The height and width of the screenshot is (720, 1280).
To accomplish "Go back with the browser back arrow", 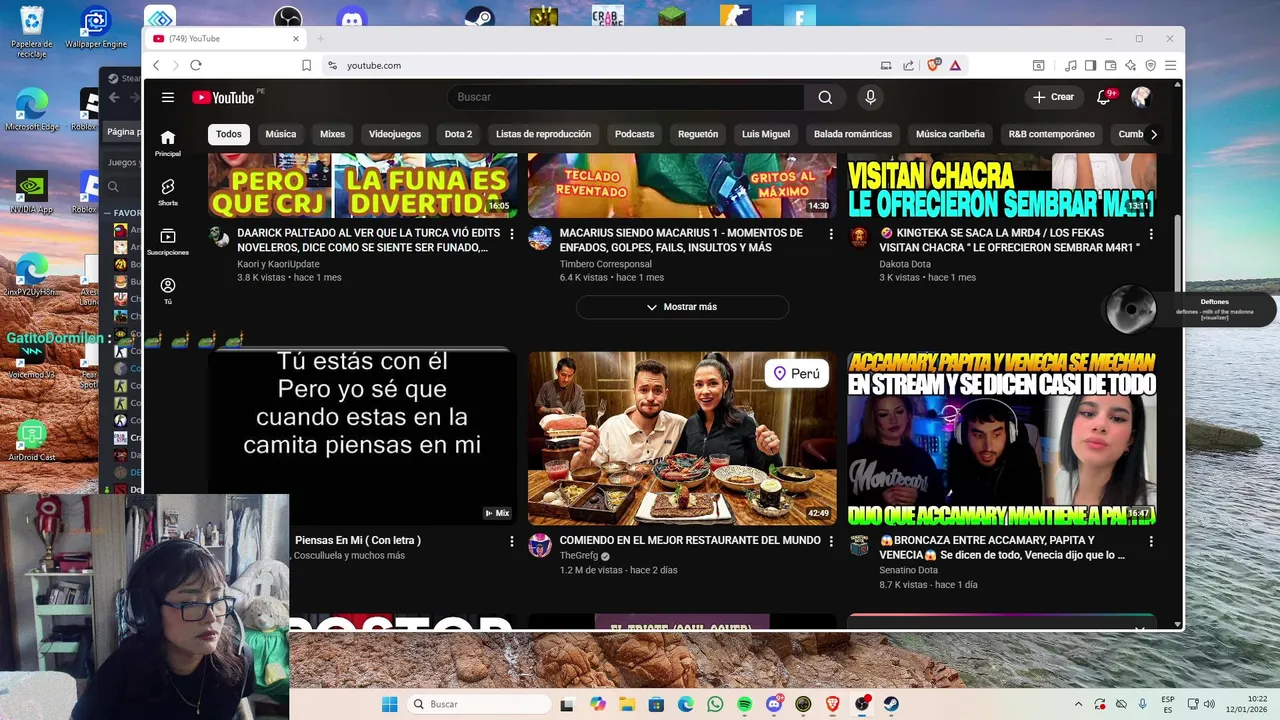I will [x=156, y=65].
